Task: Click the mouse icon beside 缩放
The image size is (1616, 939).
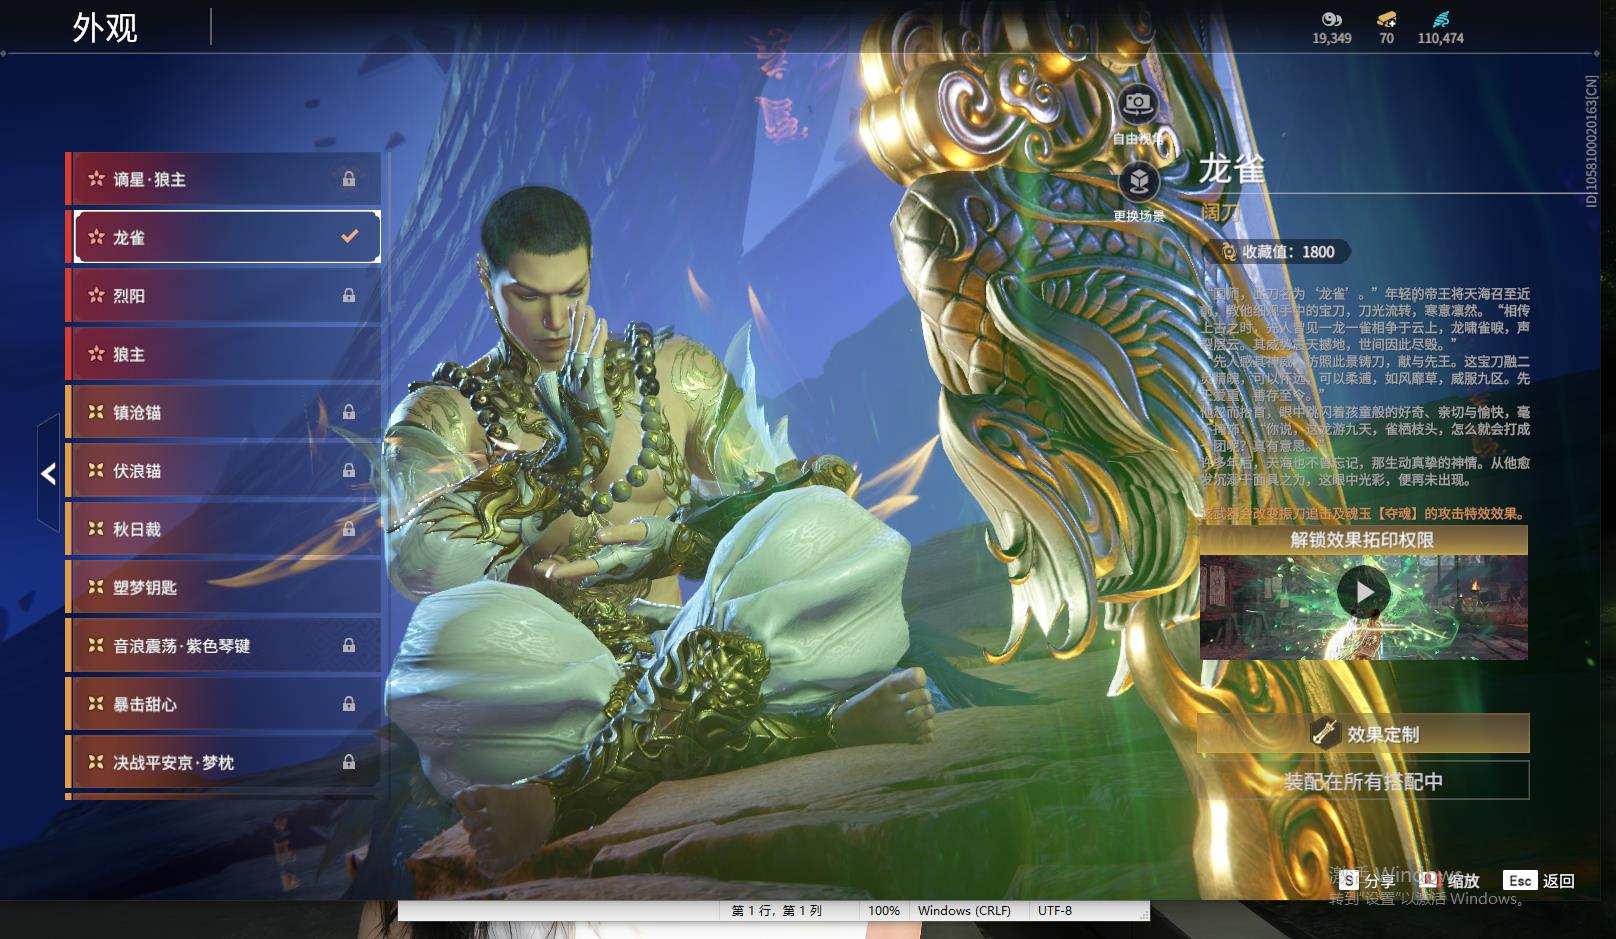Action: [x=1429, y=880]
